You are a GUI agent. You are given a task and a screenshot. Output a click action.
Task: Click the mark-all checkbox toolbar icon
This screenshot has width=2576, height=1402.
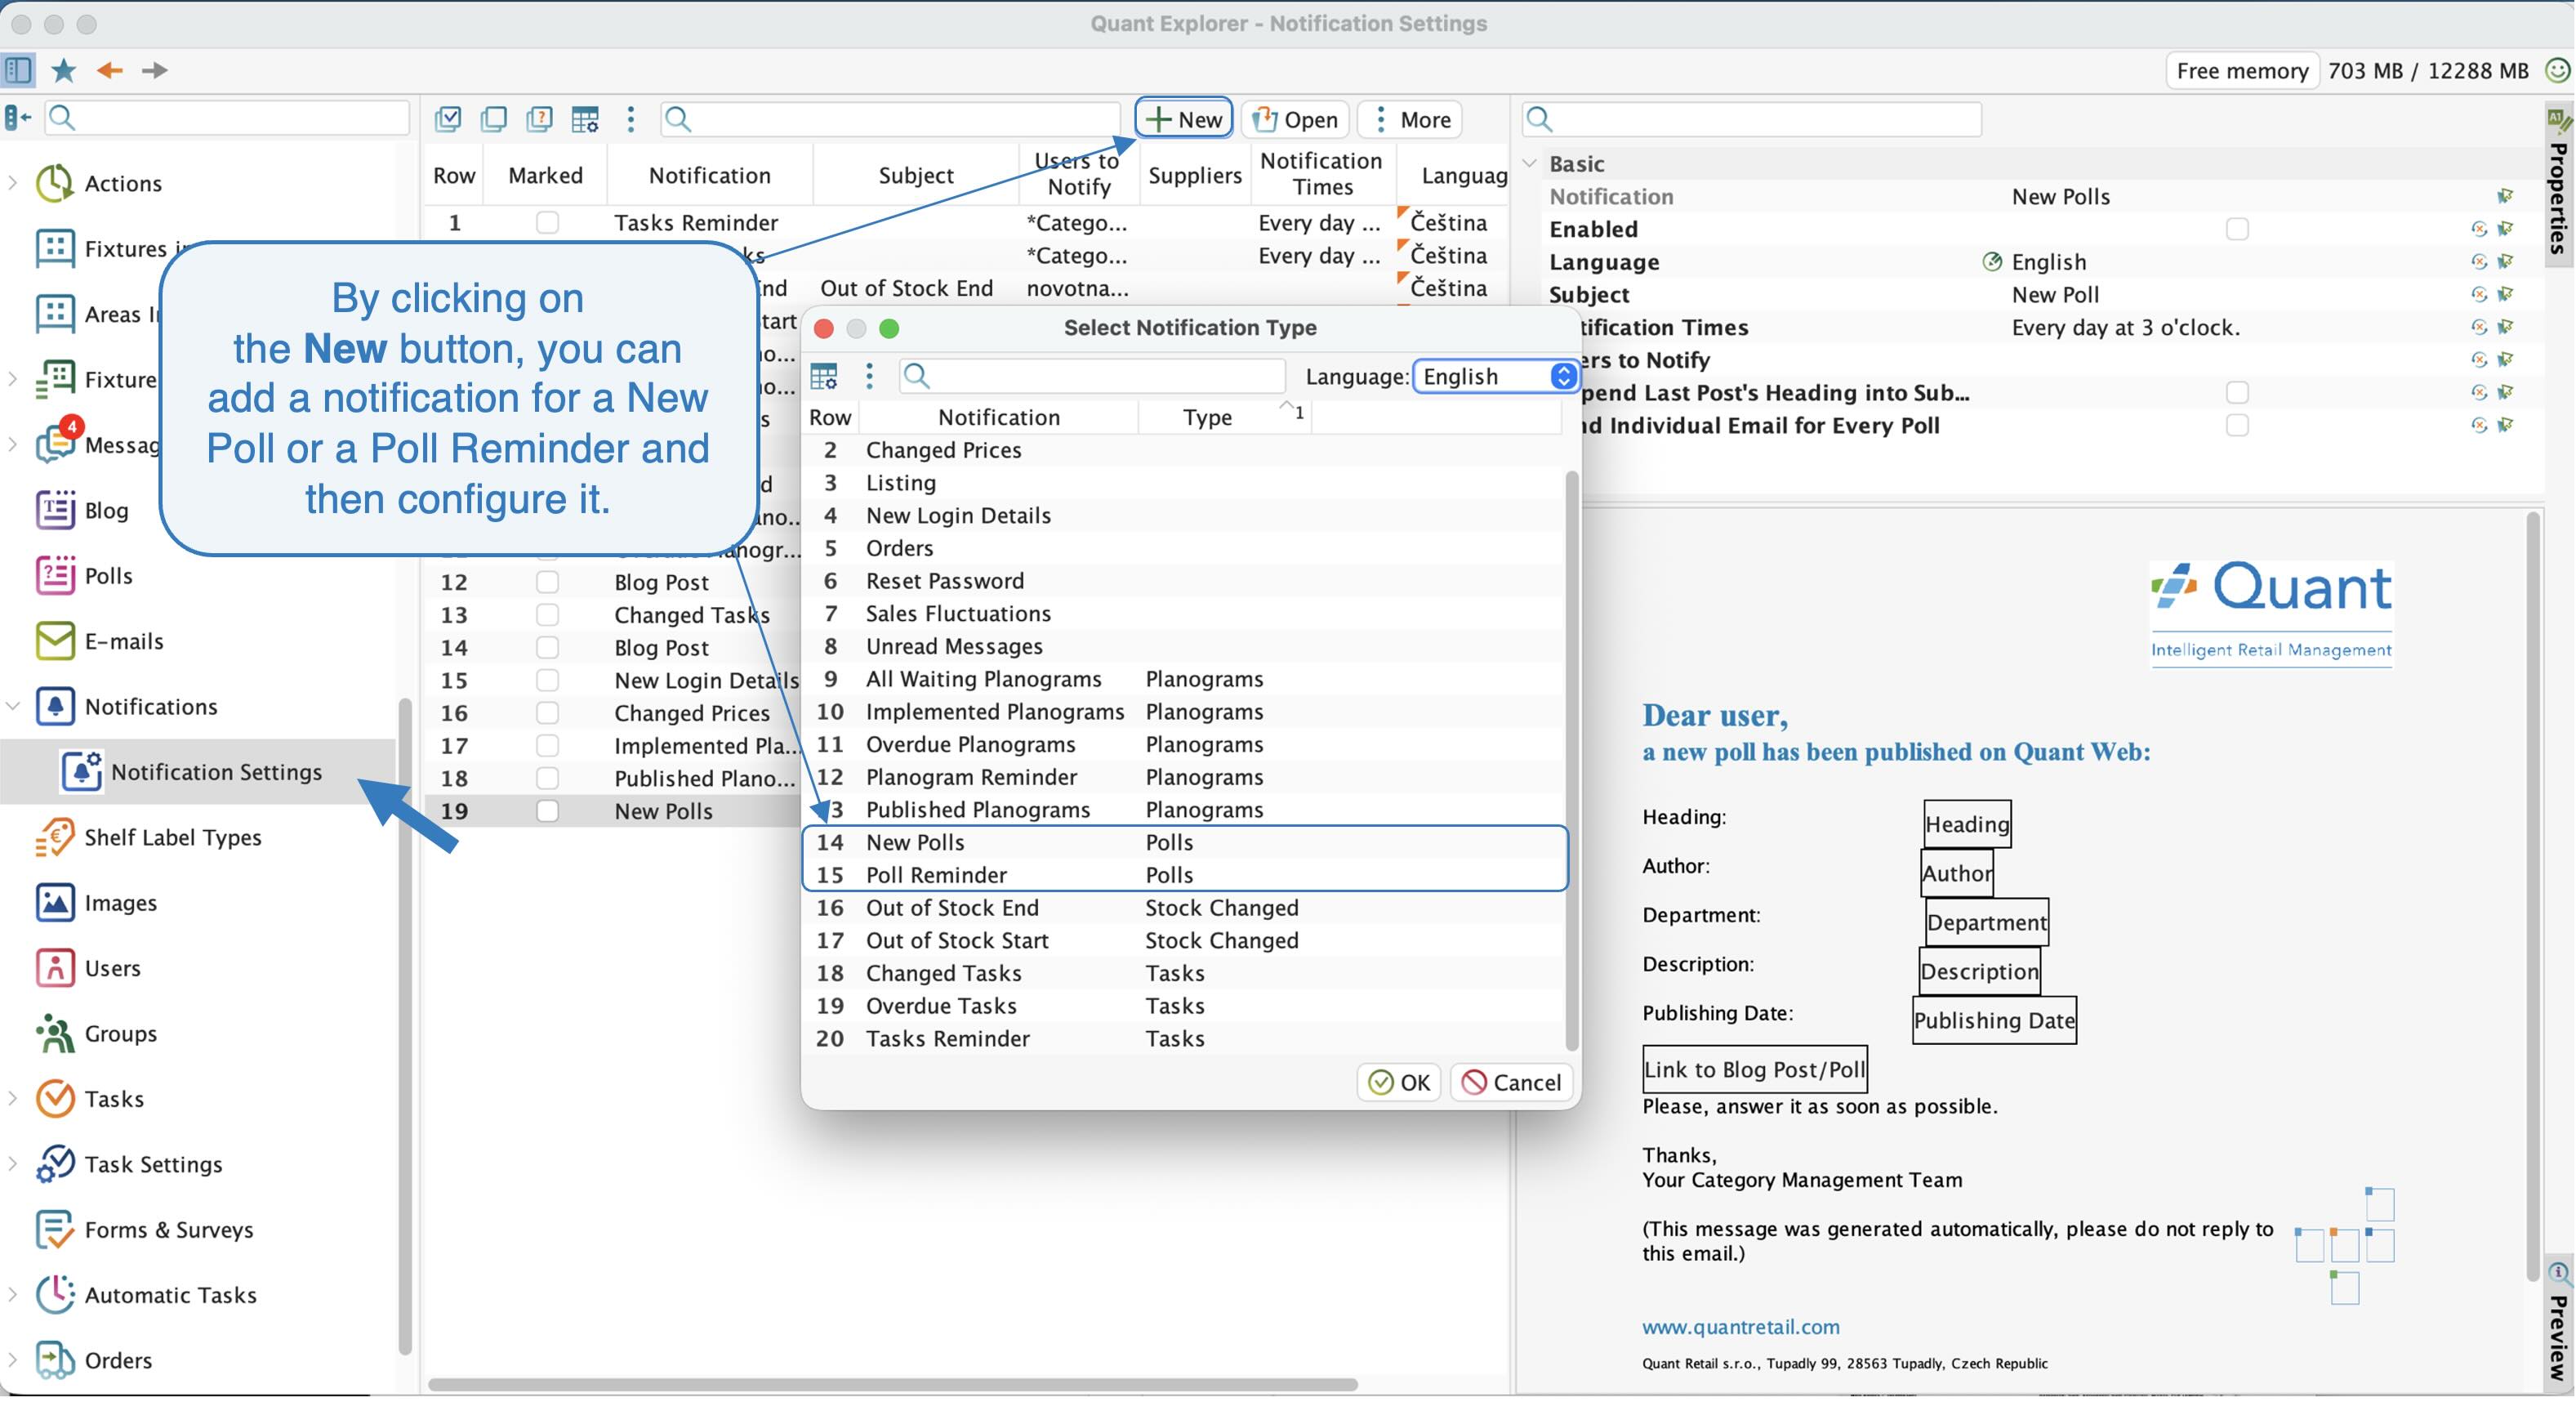tap(448, 119)
